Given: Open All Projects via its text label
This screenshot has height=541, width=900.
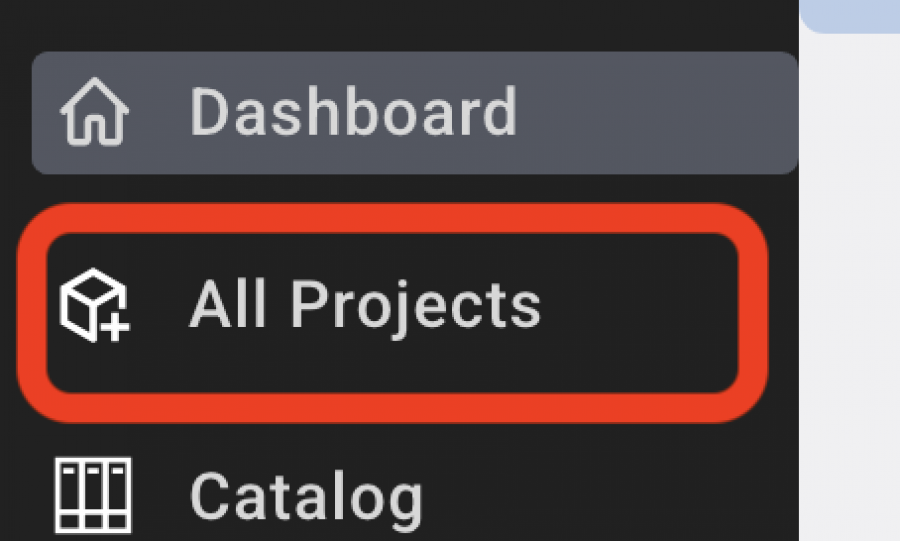Looking at the screenshot, I should coord(365,307).
